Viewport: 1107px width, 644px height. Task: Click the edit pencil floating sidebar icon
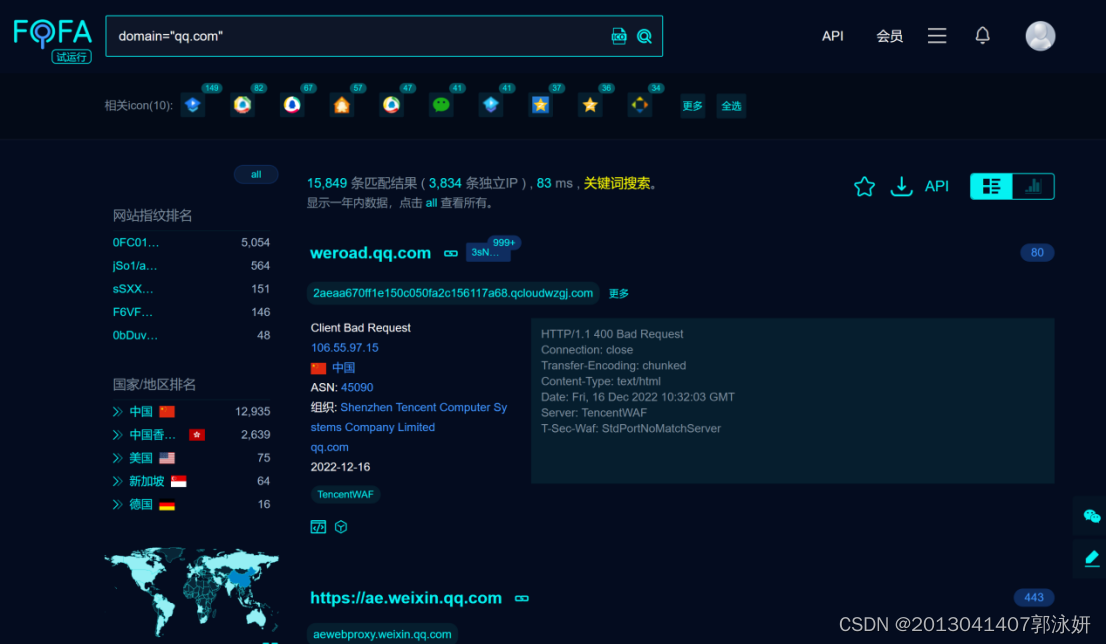click(x=1091, y=559)
